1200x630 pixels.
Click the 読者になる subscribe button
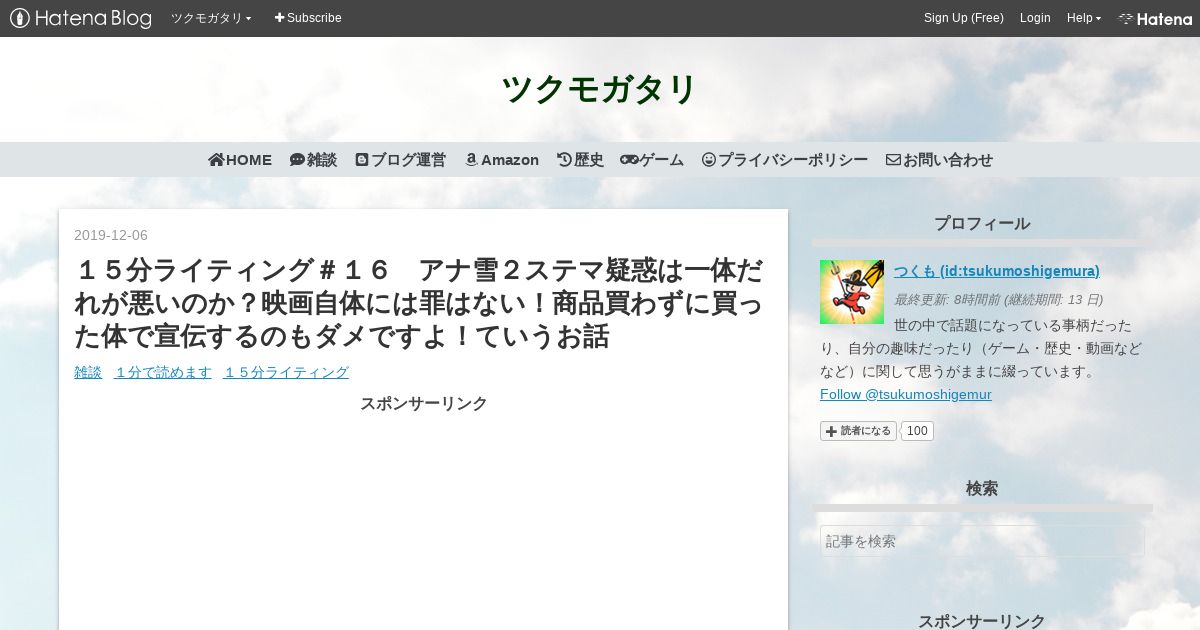[858, 431]
